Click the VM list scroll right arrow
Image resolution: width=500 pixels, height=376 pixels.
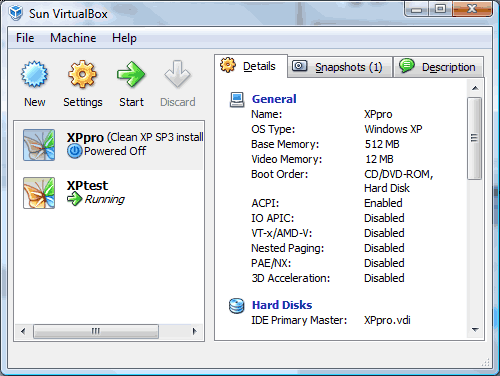(x=195, y=331)
